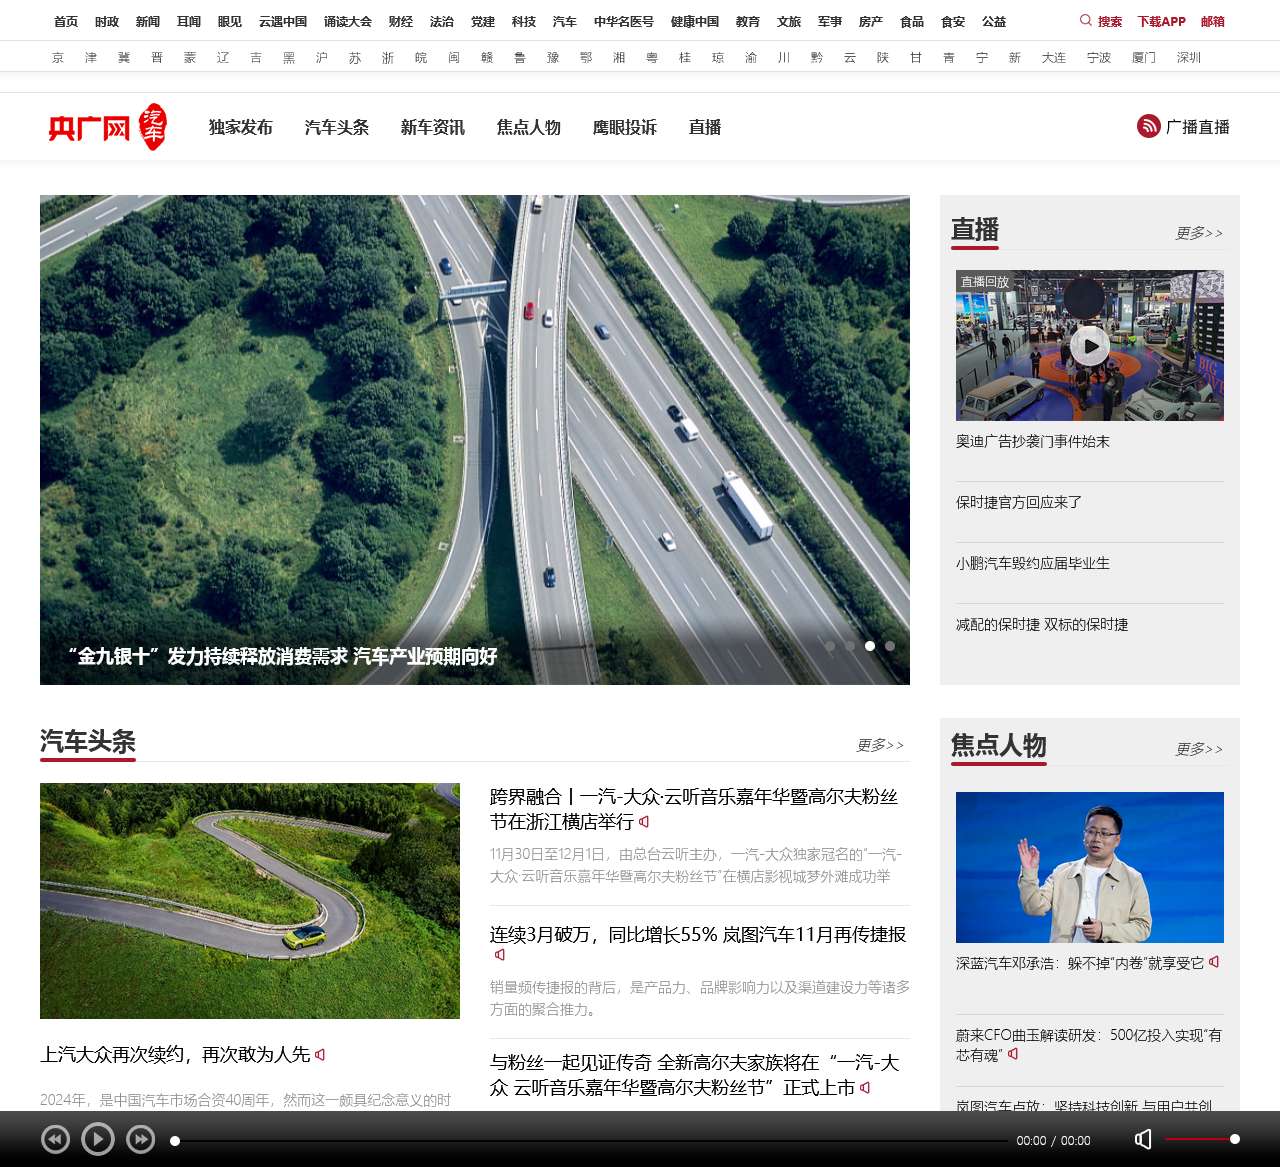Open the 焦点人物 speaker photo

point(1090,867)
